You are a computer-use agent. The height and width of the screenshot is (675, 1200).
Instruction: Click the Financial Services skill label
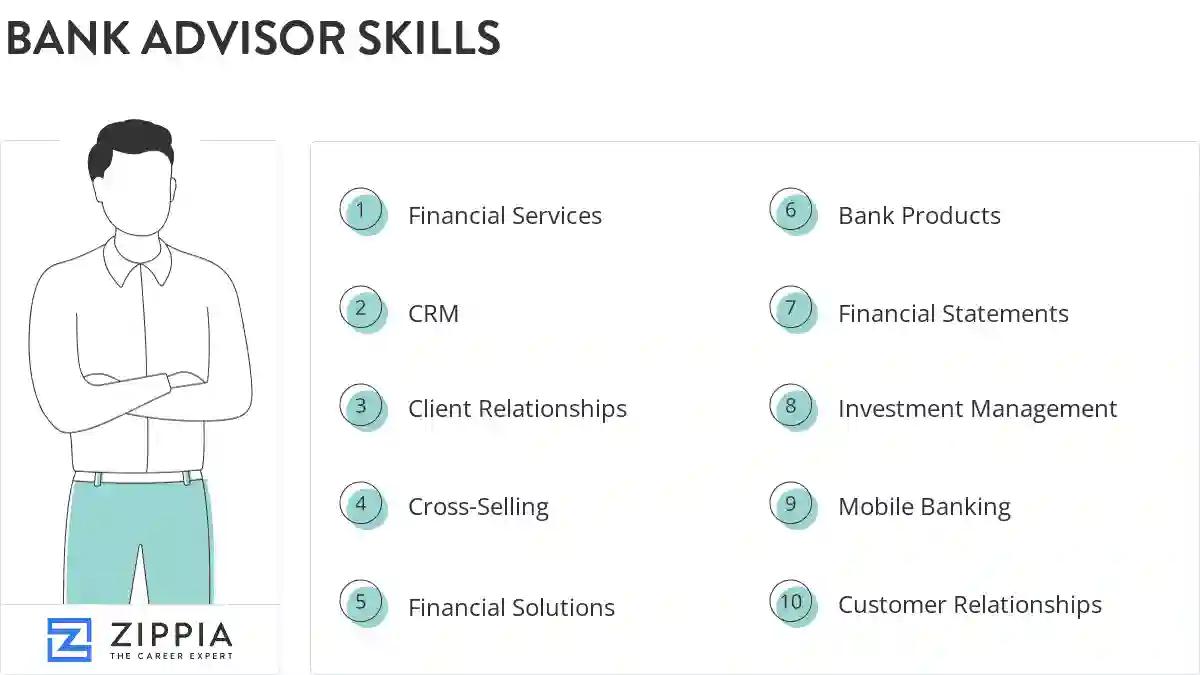[505, 216]
